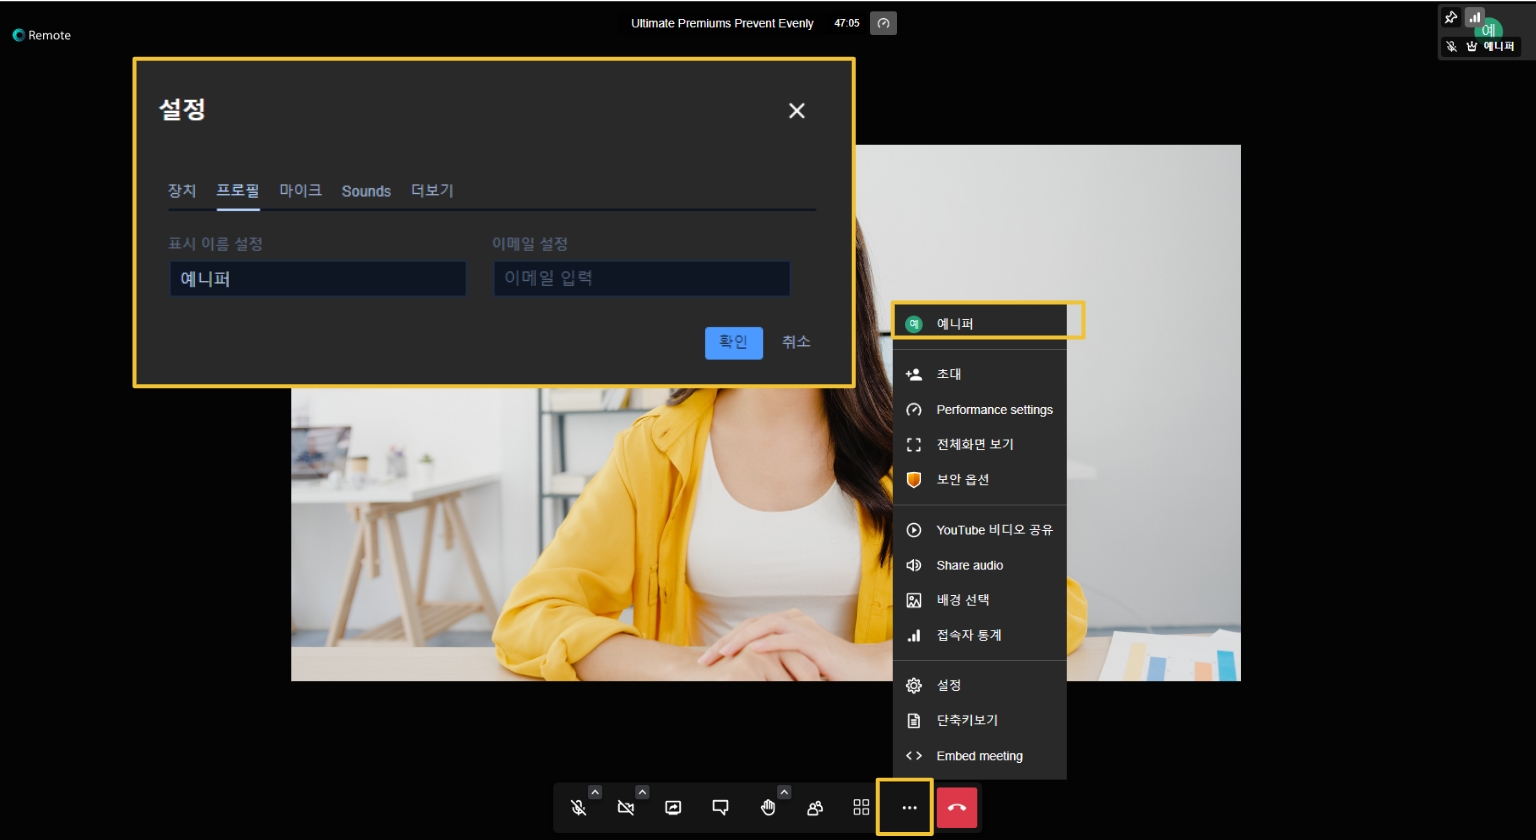This screenshot has width=1536, height=840.
Task: Hang up with the red phone button
Action: 956,808
